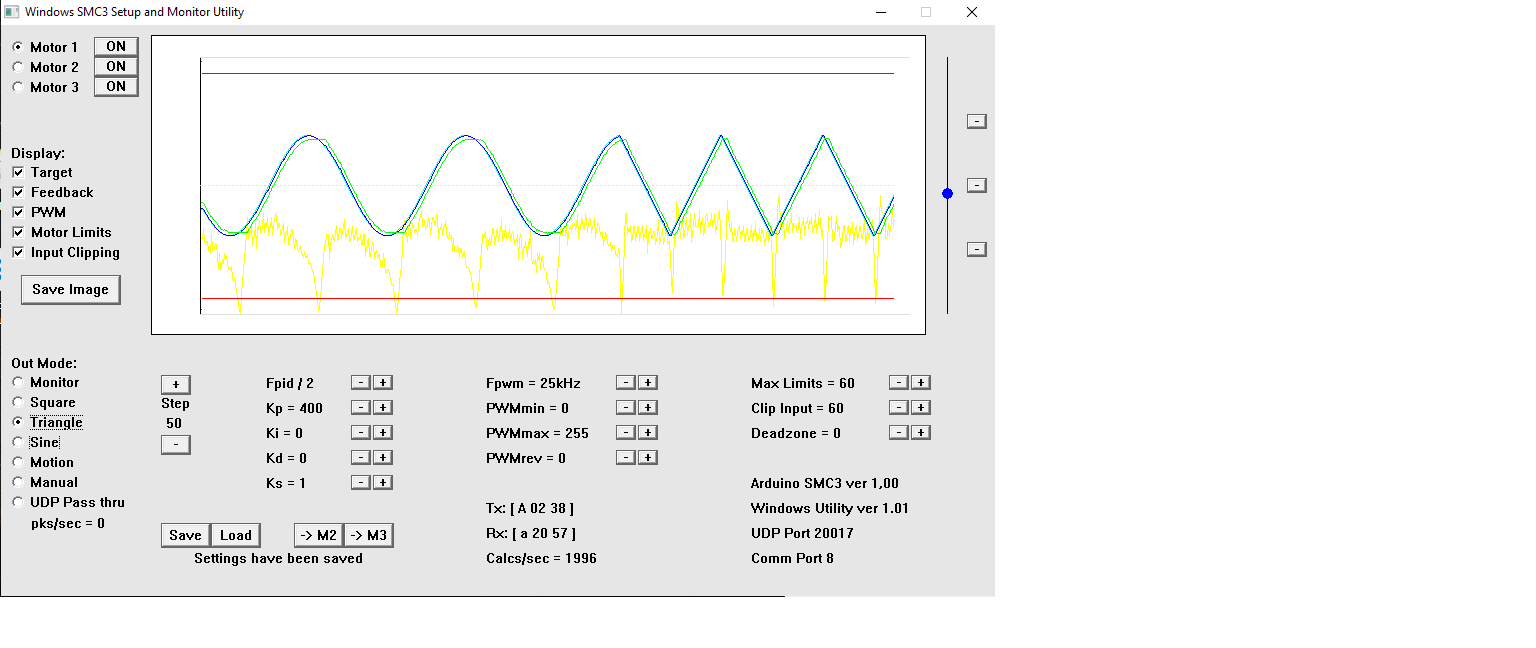This screenshot has width=1536, height=648.
Task: Decrease the Ki value with minus button
Action: [361, 433]
